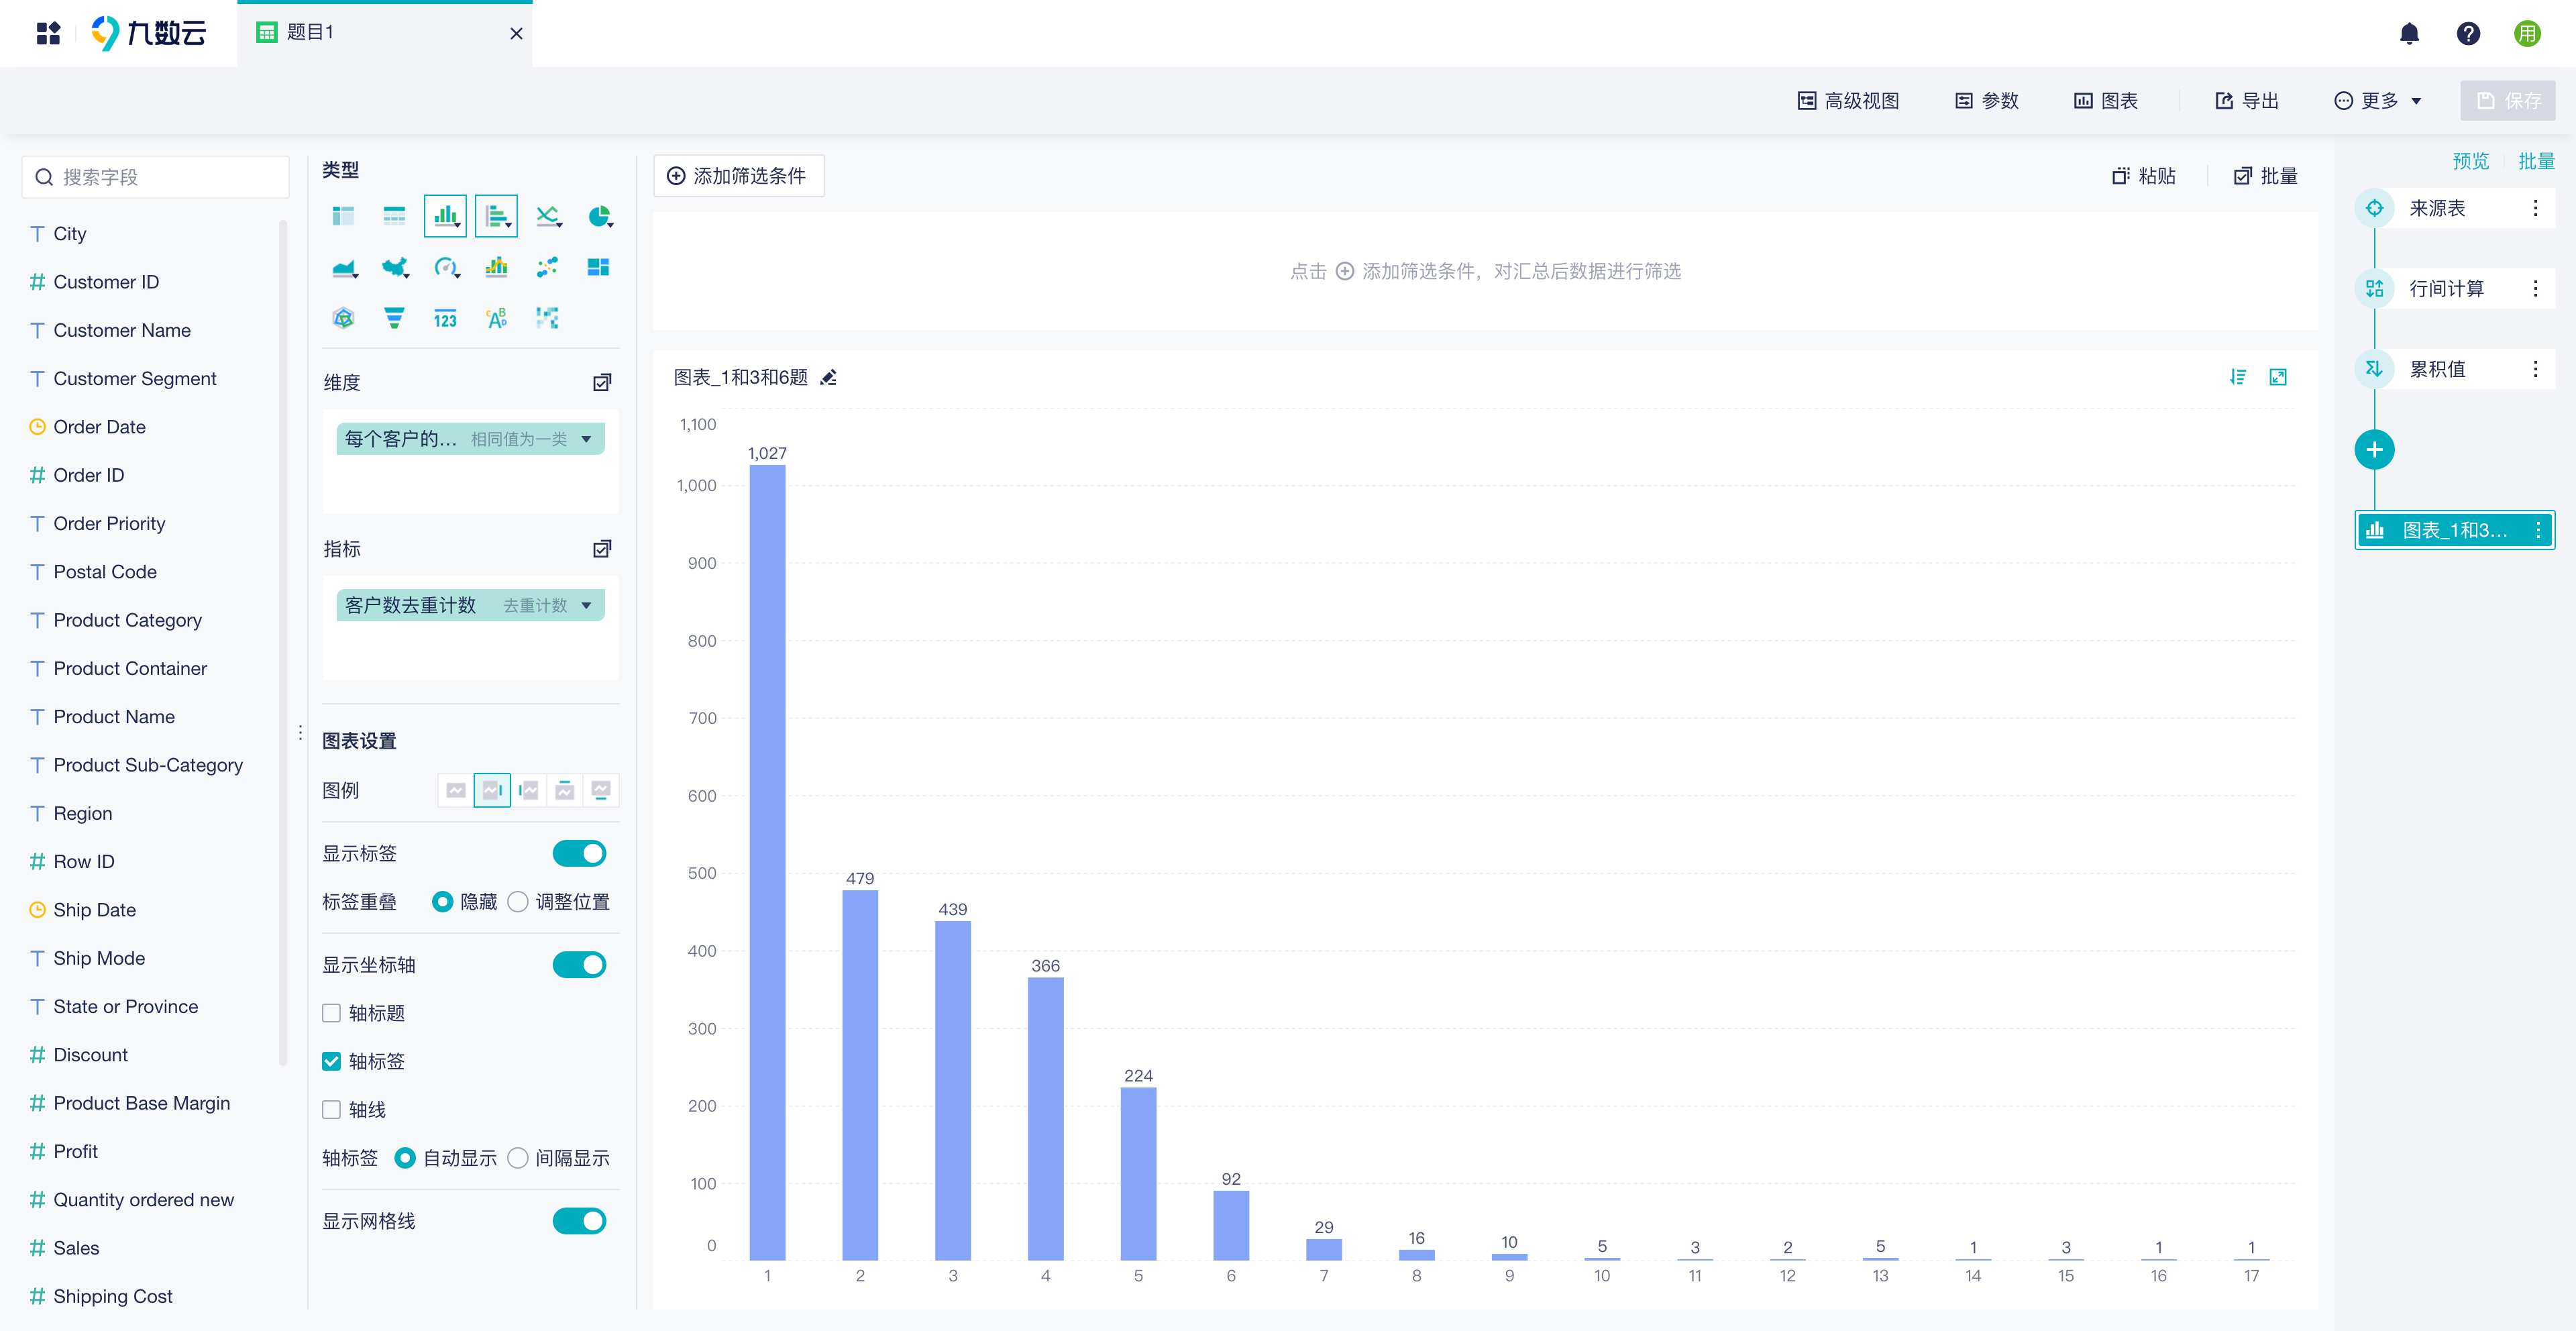This screenshot has height=1331, width=2576.
Task: Open the 参数 menu item
Action: tap(1987, 101)
